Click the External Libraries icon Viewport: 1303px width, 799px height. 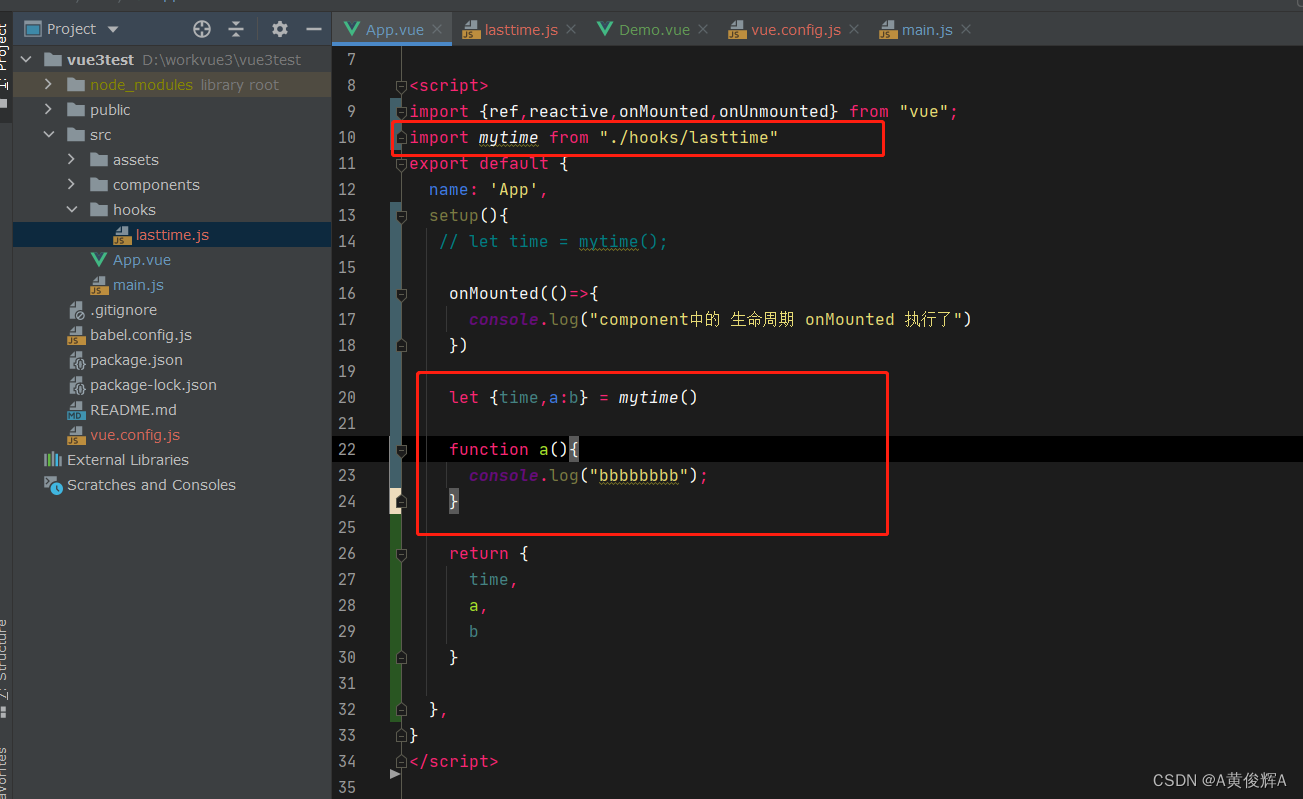tap(53, 460)
